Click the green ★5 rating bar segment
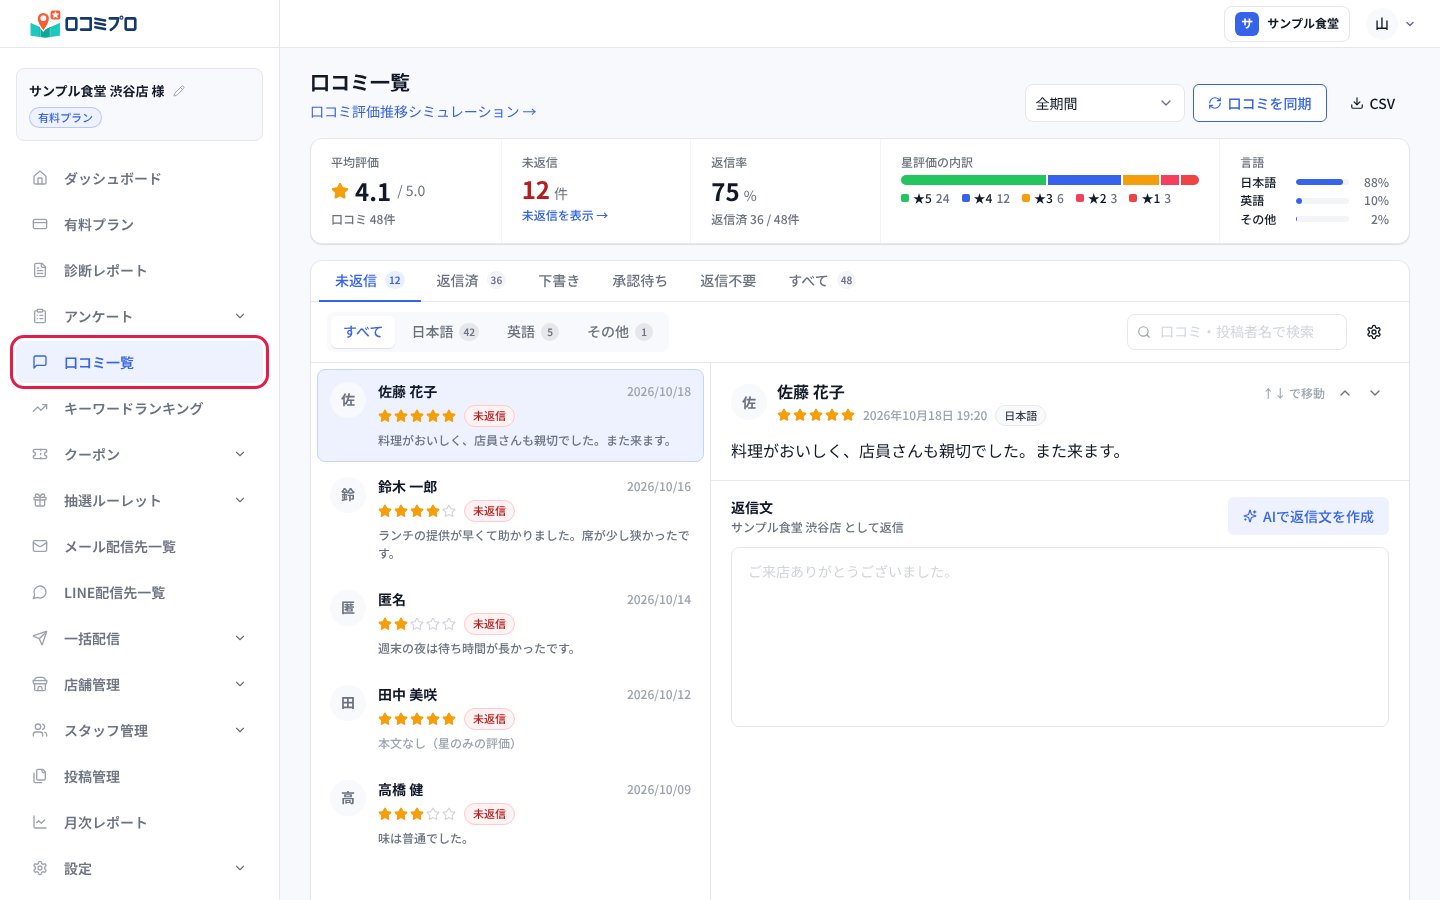Image resolution: width=1440 pixels, height=900 pixels. 973,180
